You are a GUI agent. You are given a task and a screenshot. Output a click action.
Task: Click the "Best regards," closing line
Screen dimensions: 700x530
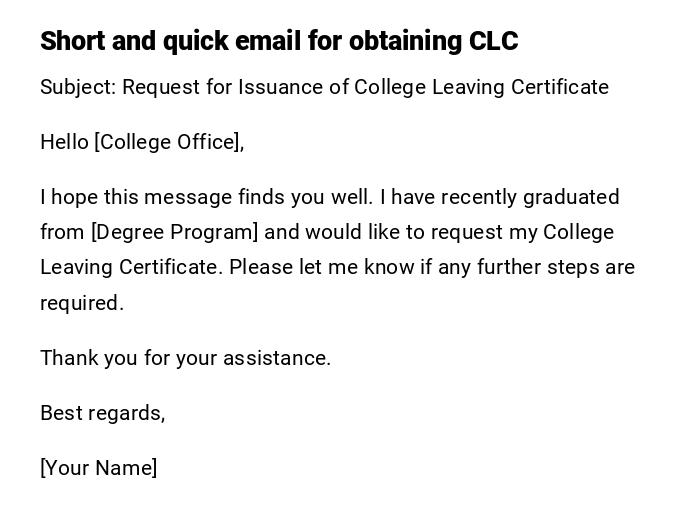(102, 413)
